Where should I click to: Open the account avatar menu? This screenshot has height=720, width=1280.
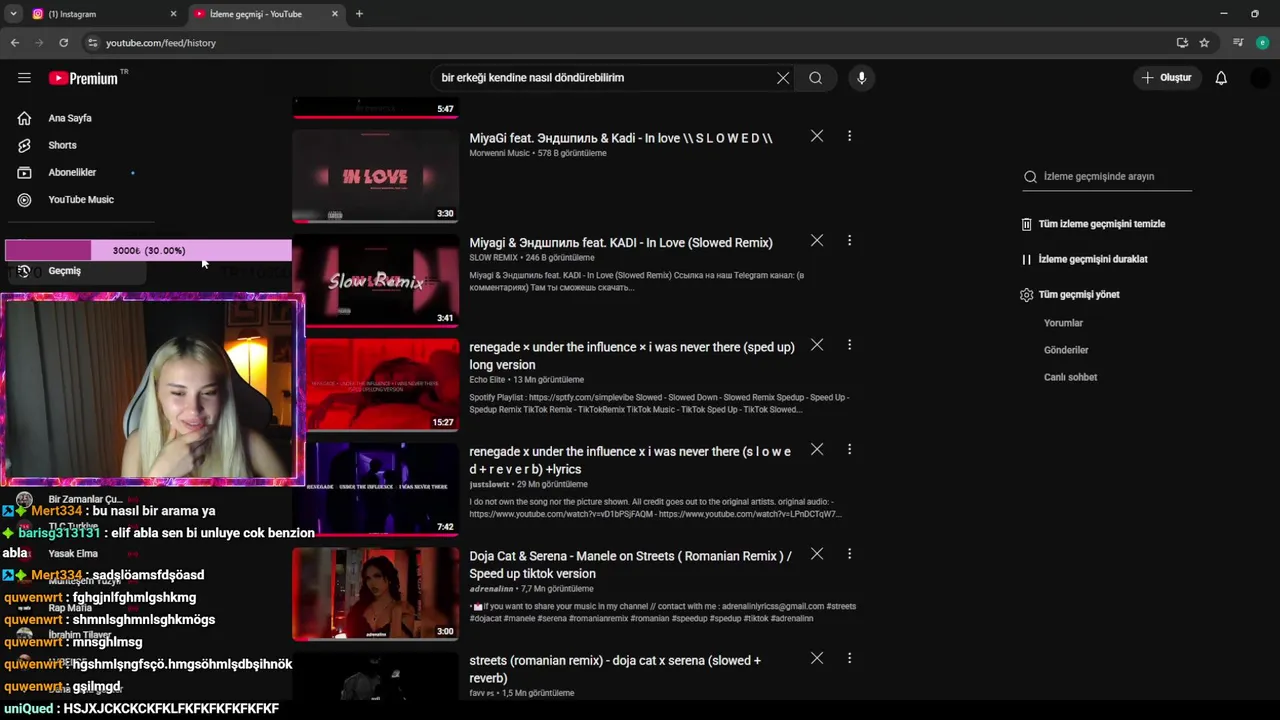pyautogui.click(x=1260, y=78)
